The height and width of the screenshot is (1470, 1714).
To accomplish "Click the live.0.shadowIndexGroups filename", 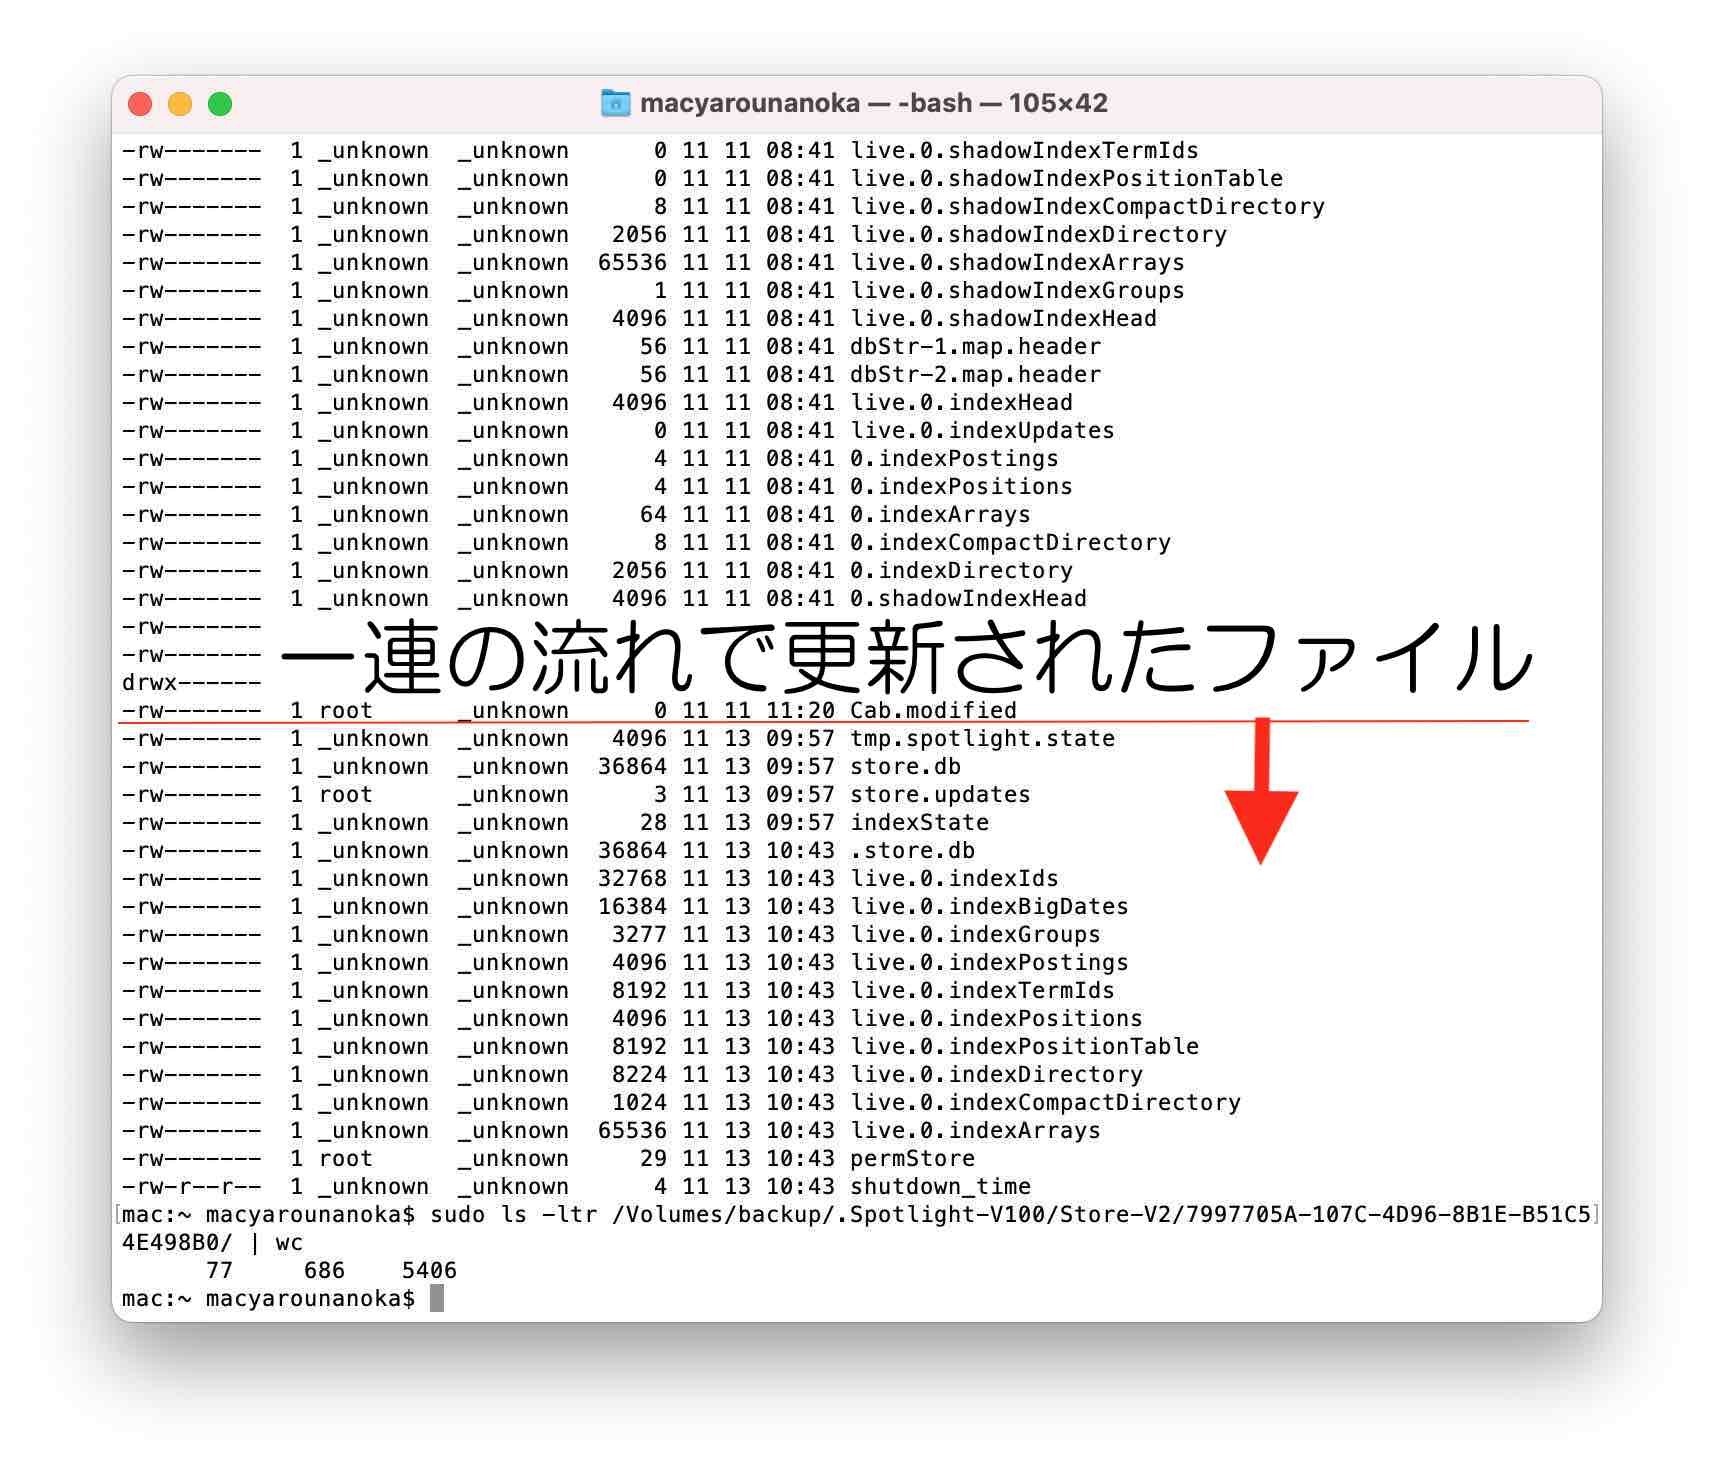I will tap(1017, 290).
